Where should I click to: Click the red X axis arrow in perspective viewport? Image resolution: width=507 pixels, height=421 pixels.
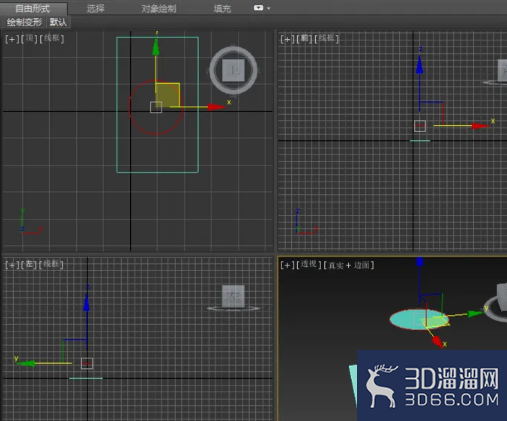click(x=437, y=341)
